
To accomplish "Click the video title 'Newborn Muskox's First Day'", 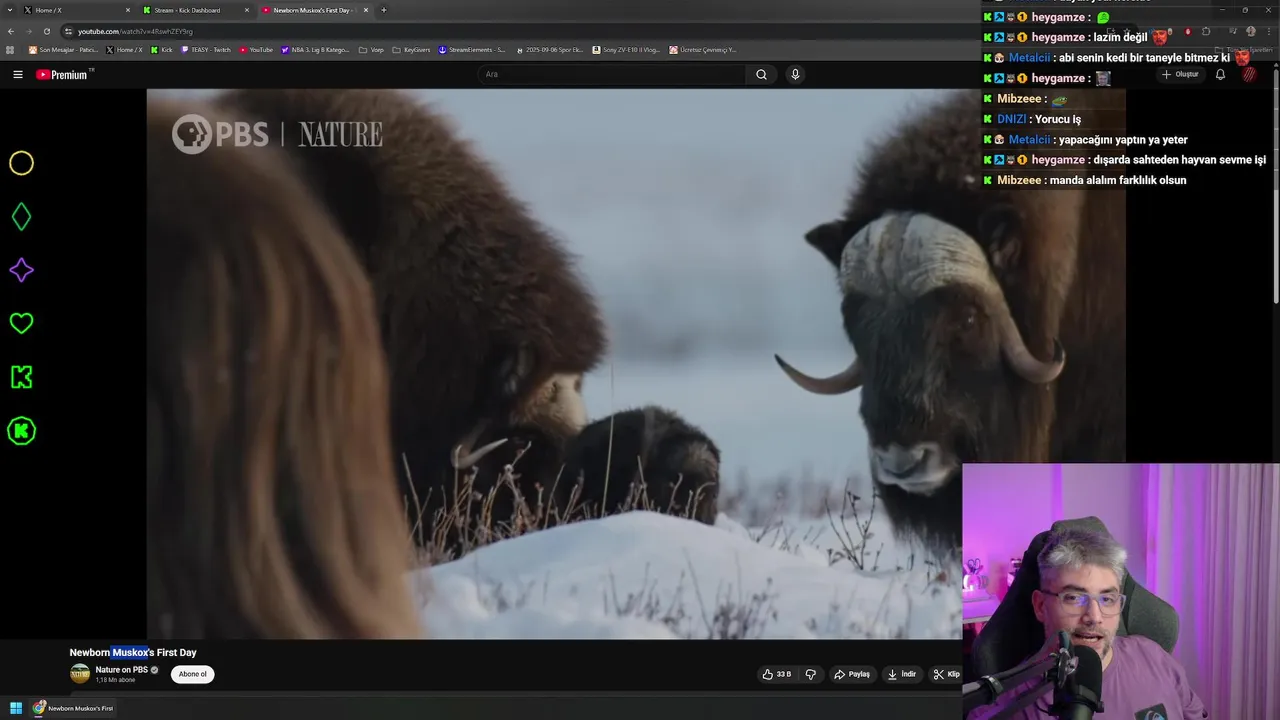I will coord(133,652).
